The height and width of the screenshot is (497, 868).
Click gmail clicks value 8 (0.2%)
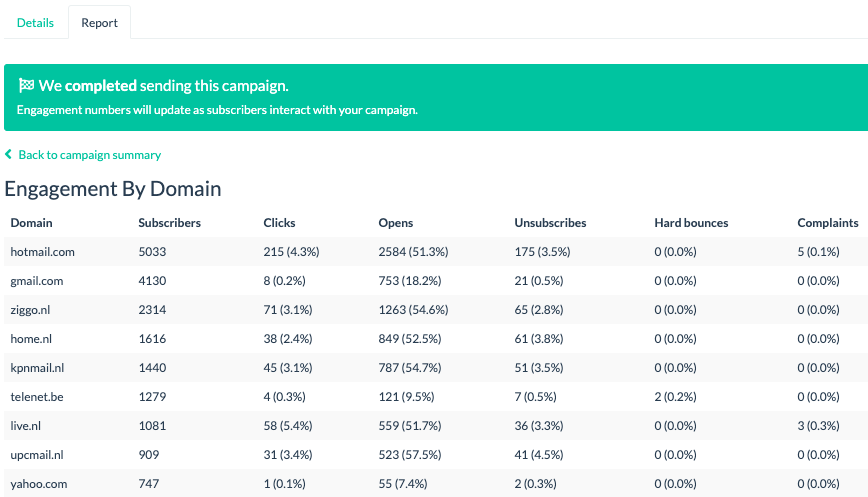pyautogui.click(x=285, y=281)
